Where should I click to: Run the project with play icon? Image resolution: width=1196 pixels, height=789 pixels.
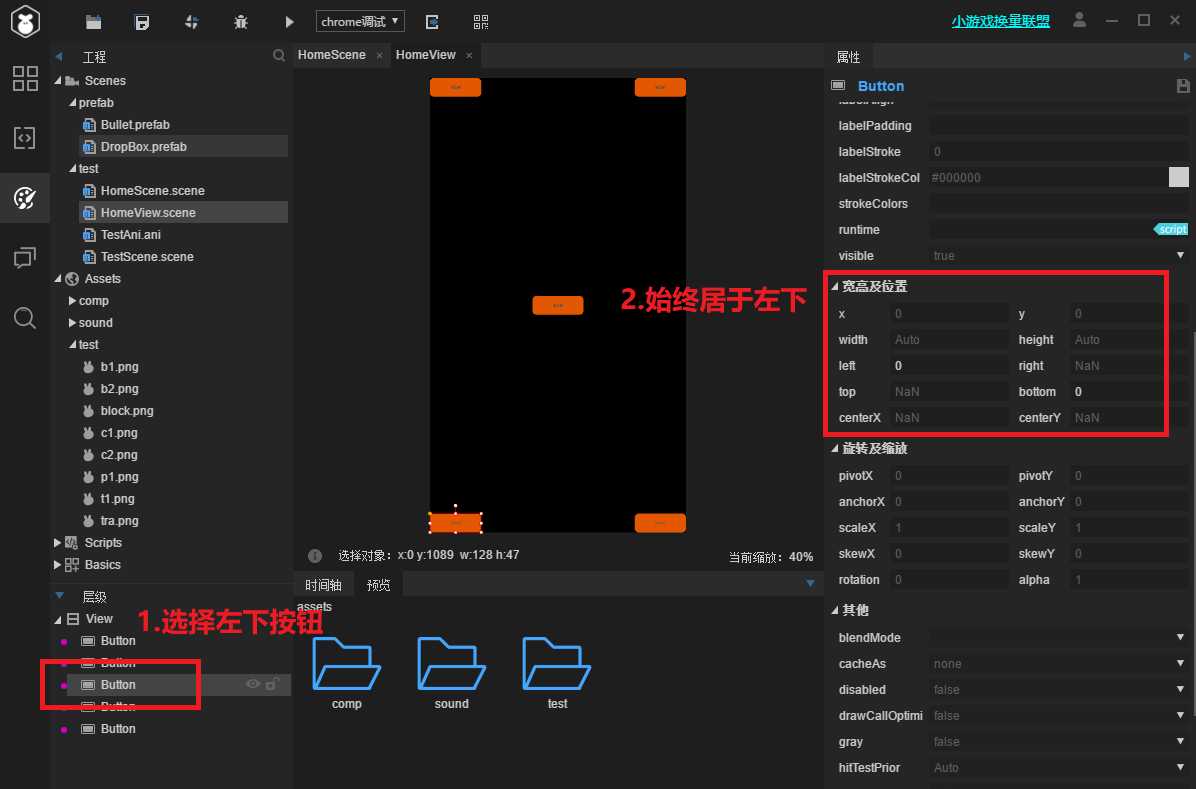[289, 22]
